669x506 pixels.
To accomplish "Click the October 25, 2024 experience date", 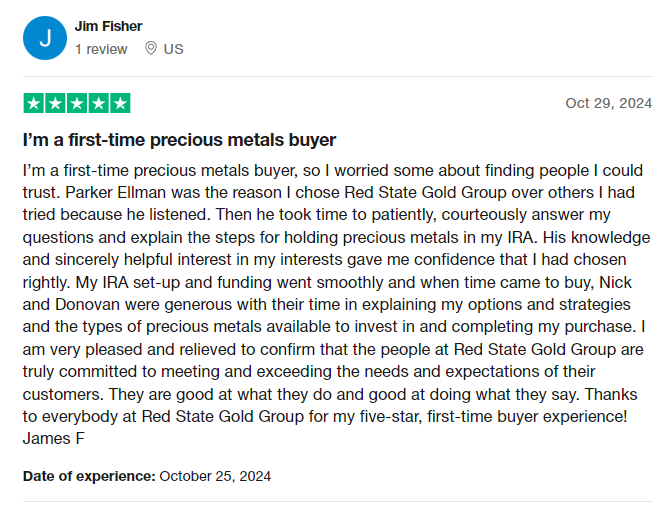I will point(215,476).
